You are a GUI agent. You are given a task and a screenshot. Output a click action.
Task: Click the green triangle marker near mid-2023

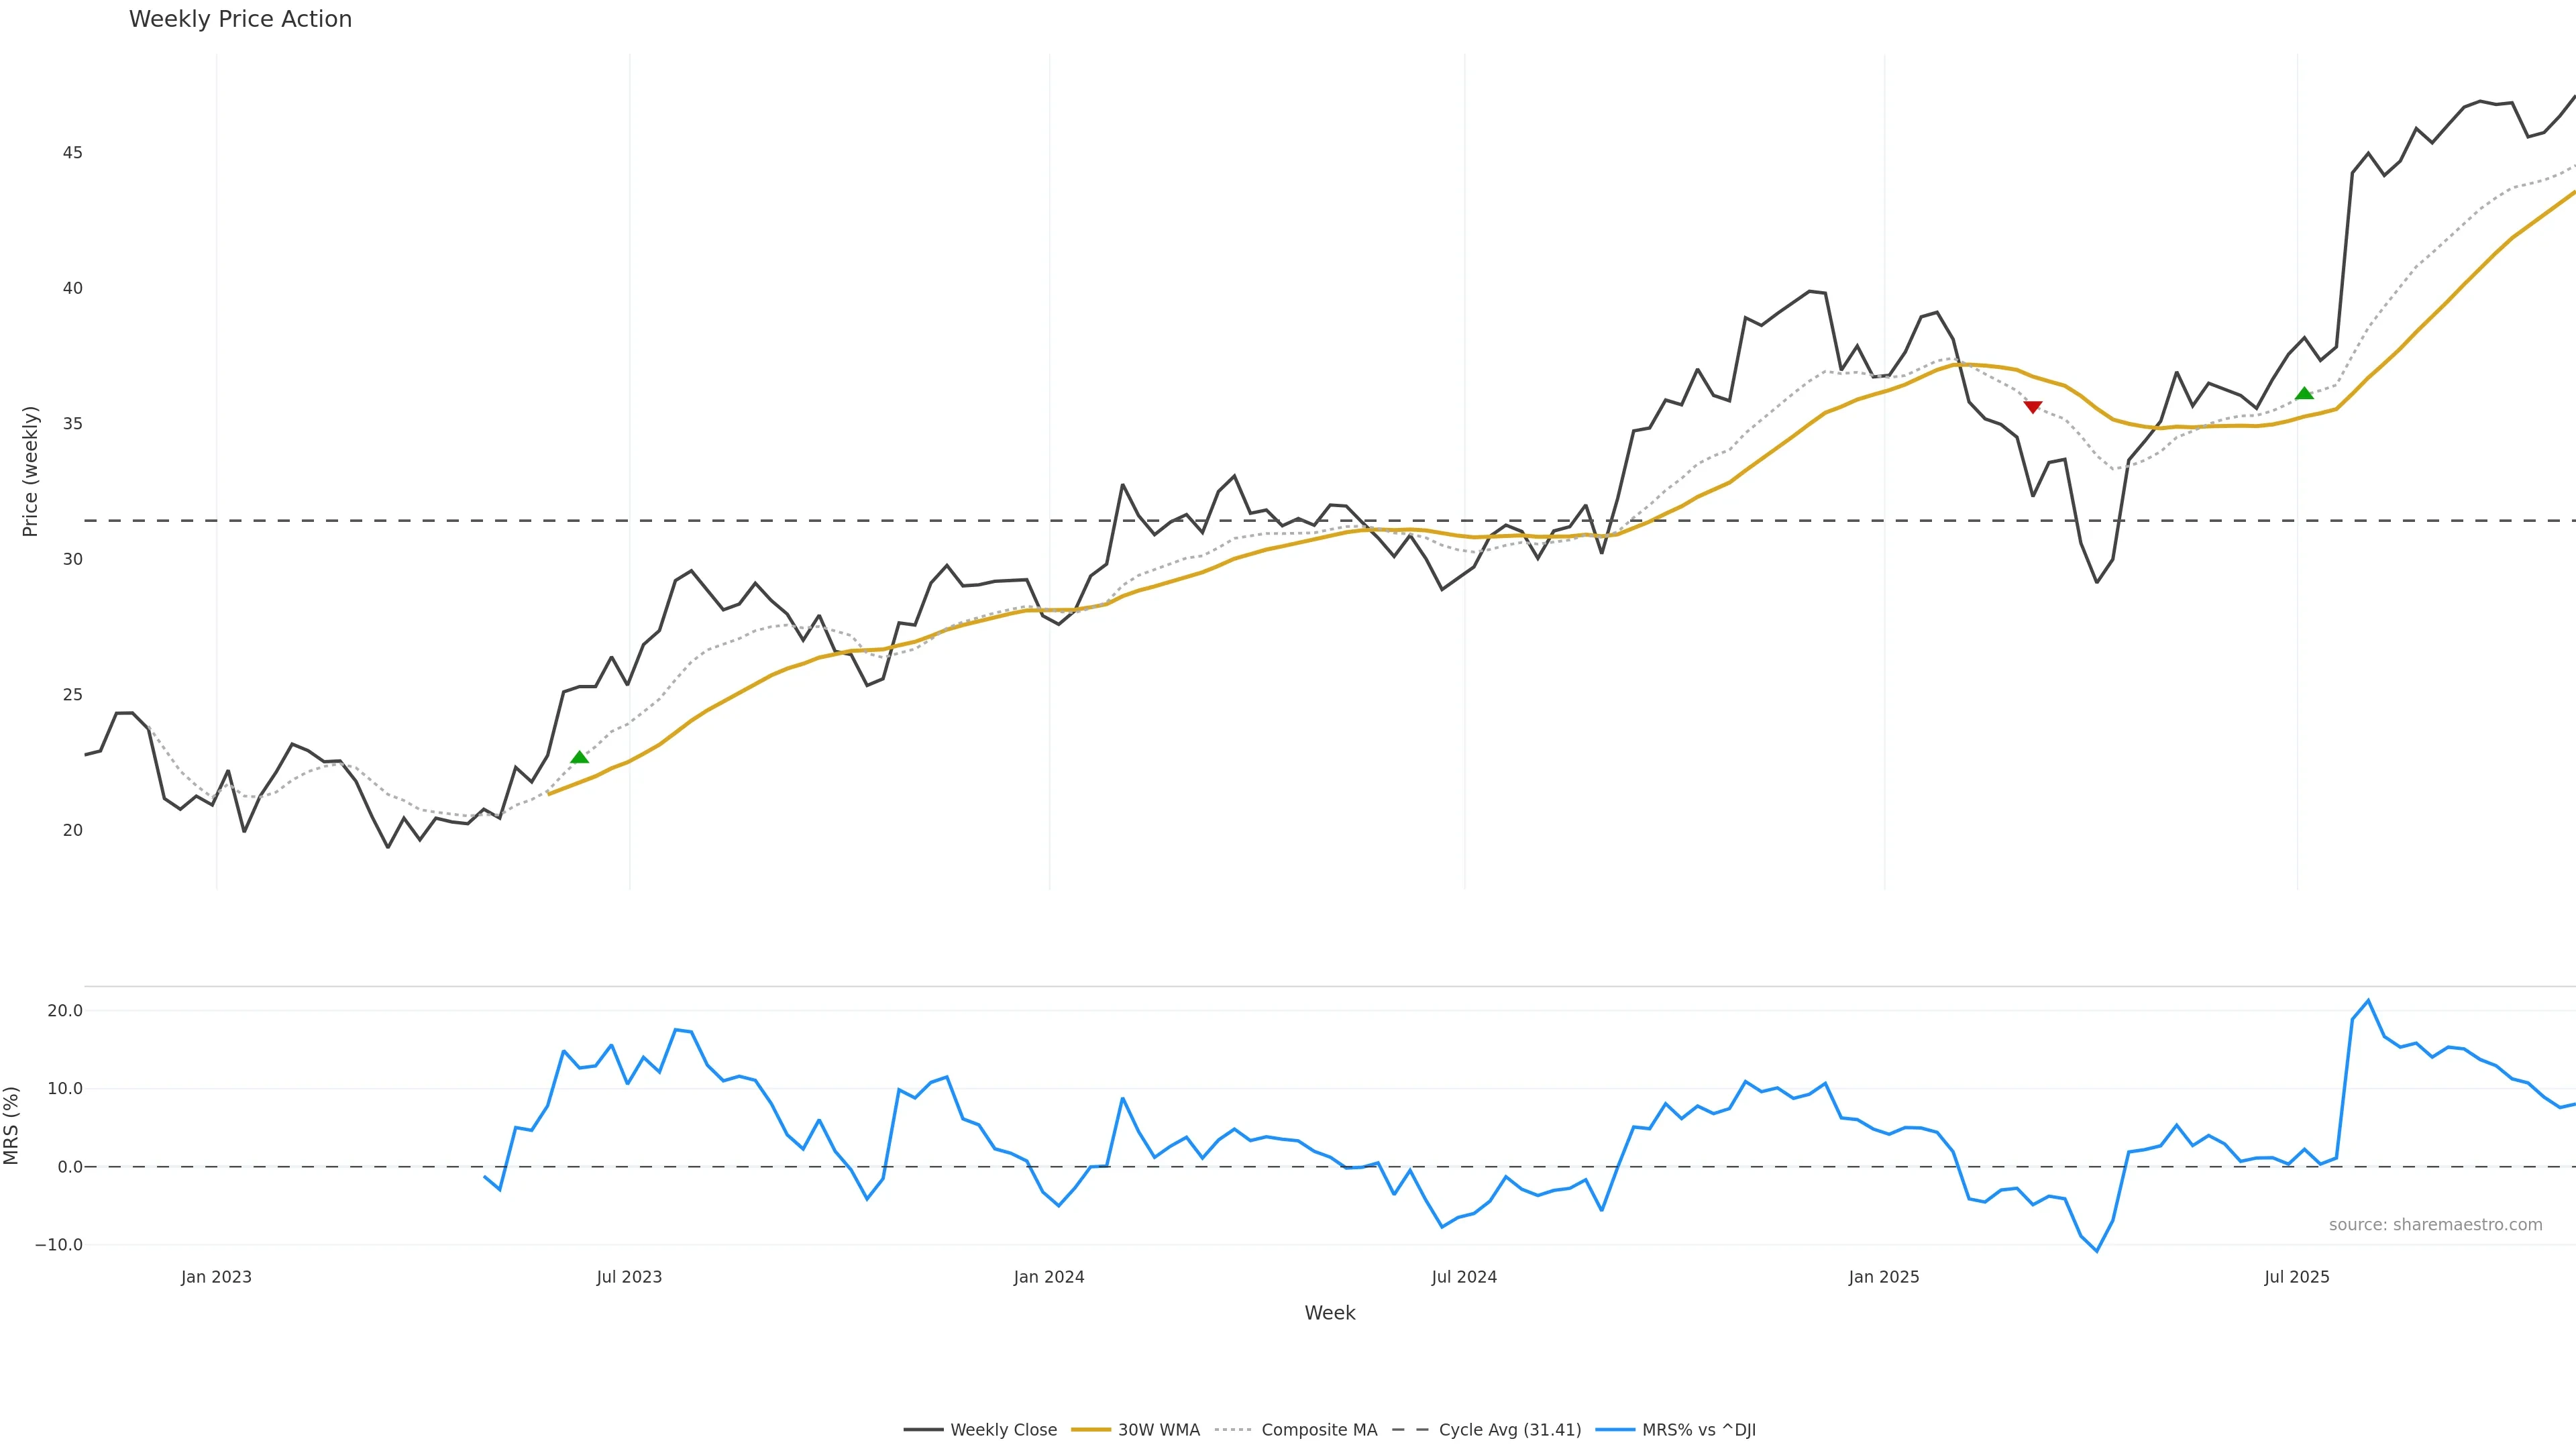(579, 757)
